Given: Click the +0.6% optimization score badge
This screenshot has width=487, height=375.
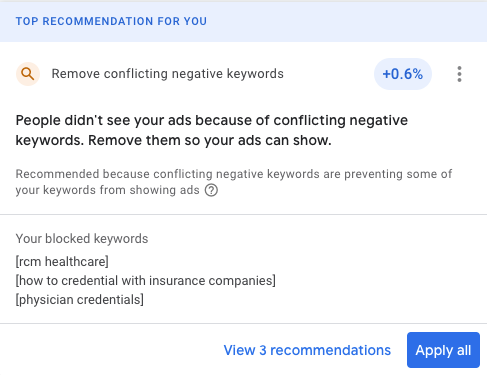Looking at the screenshot, I should pyautogui.click(x=403, y=74).
